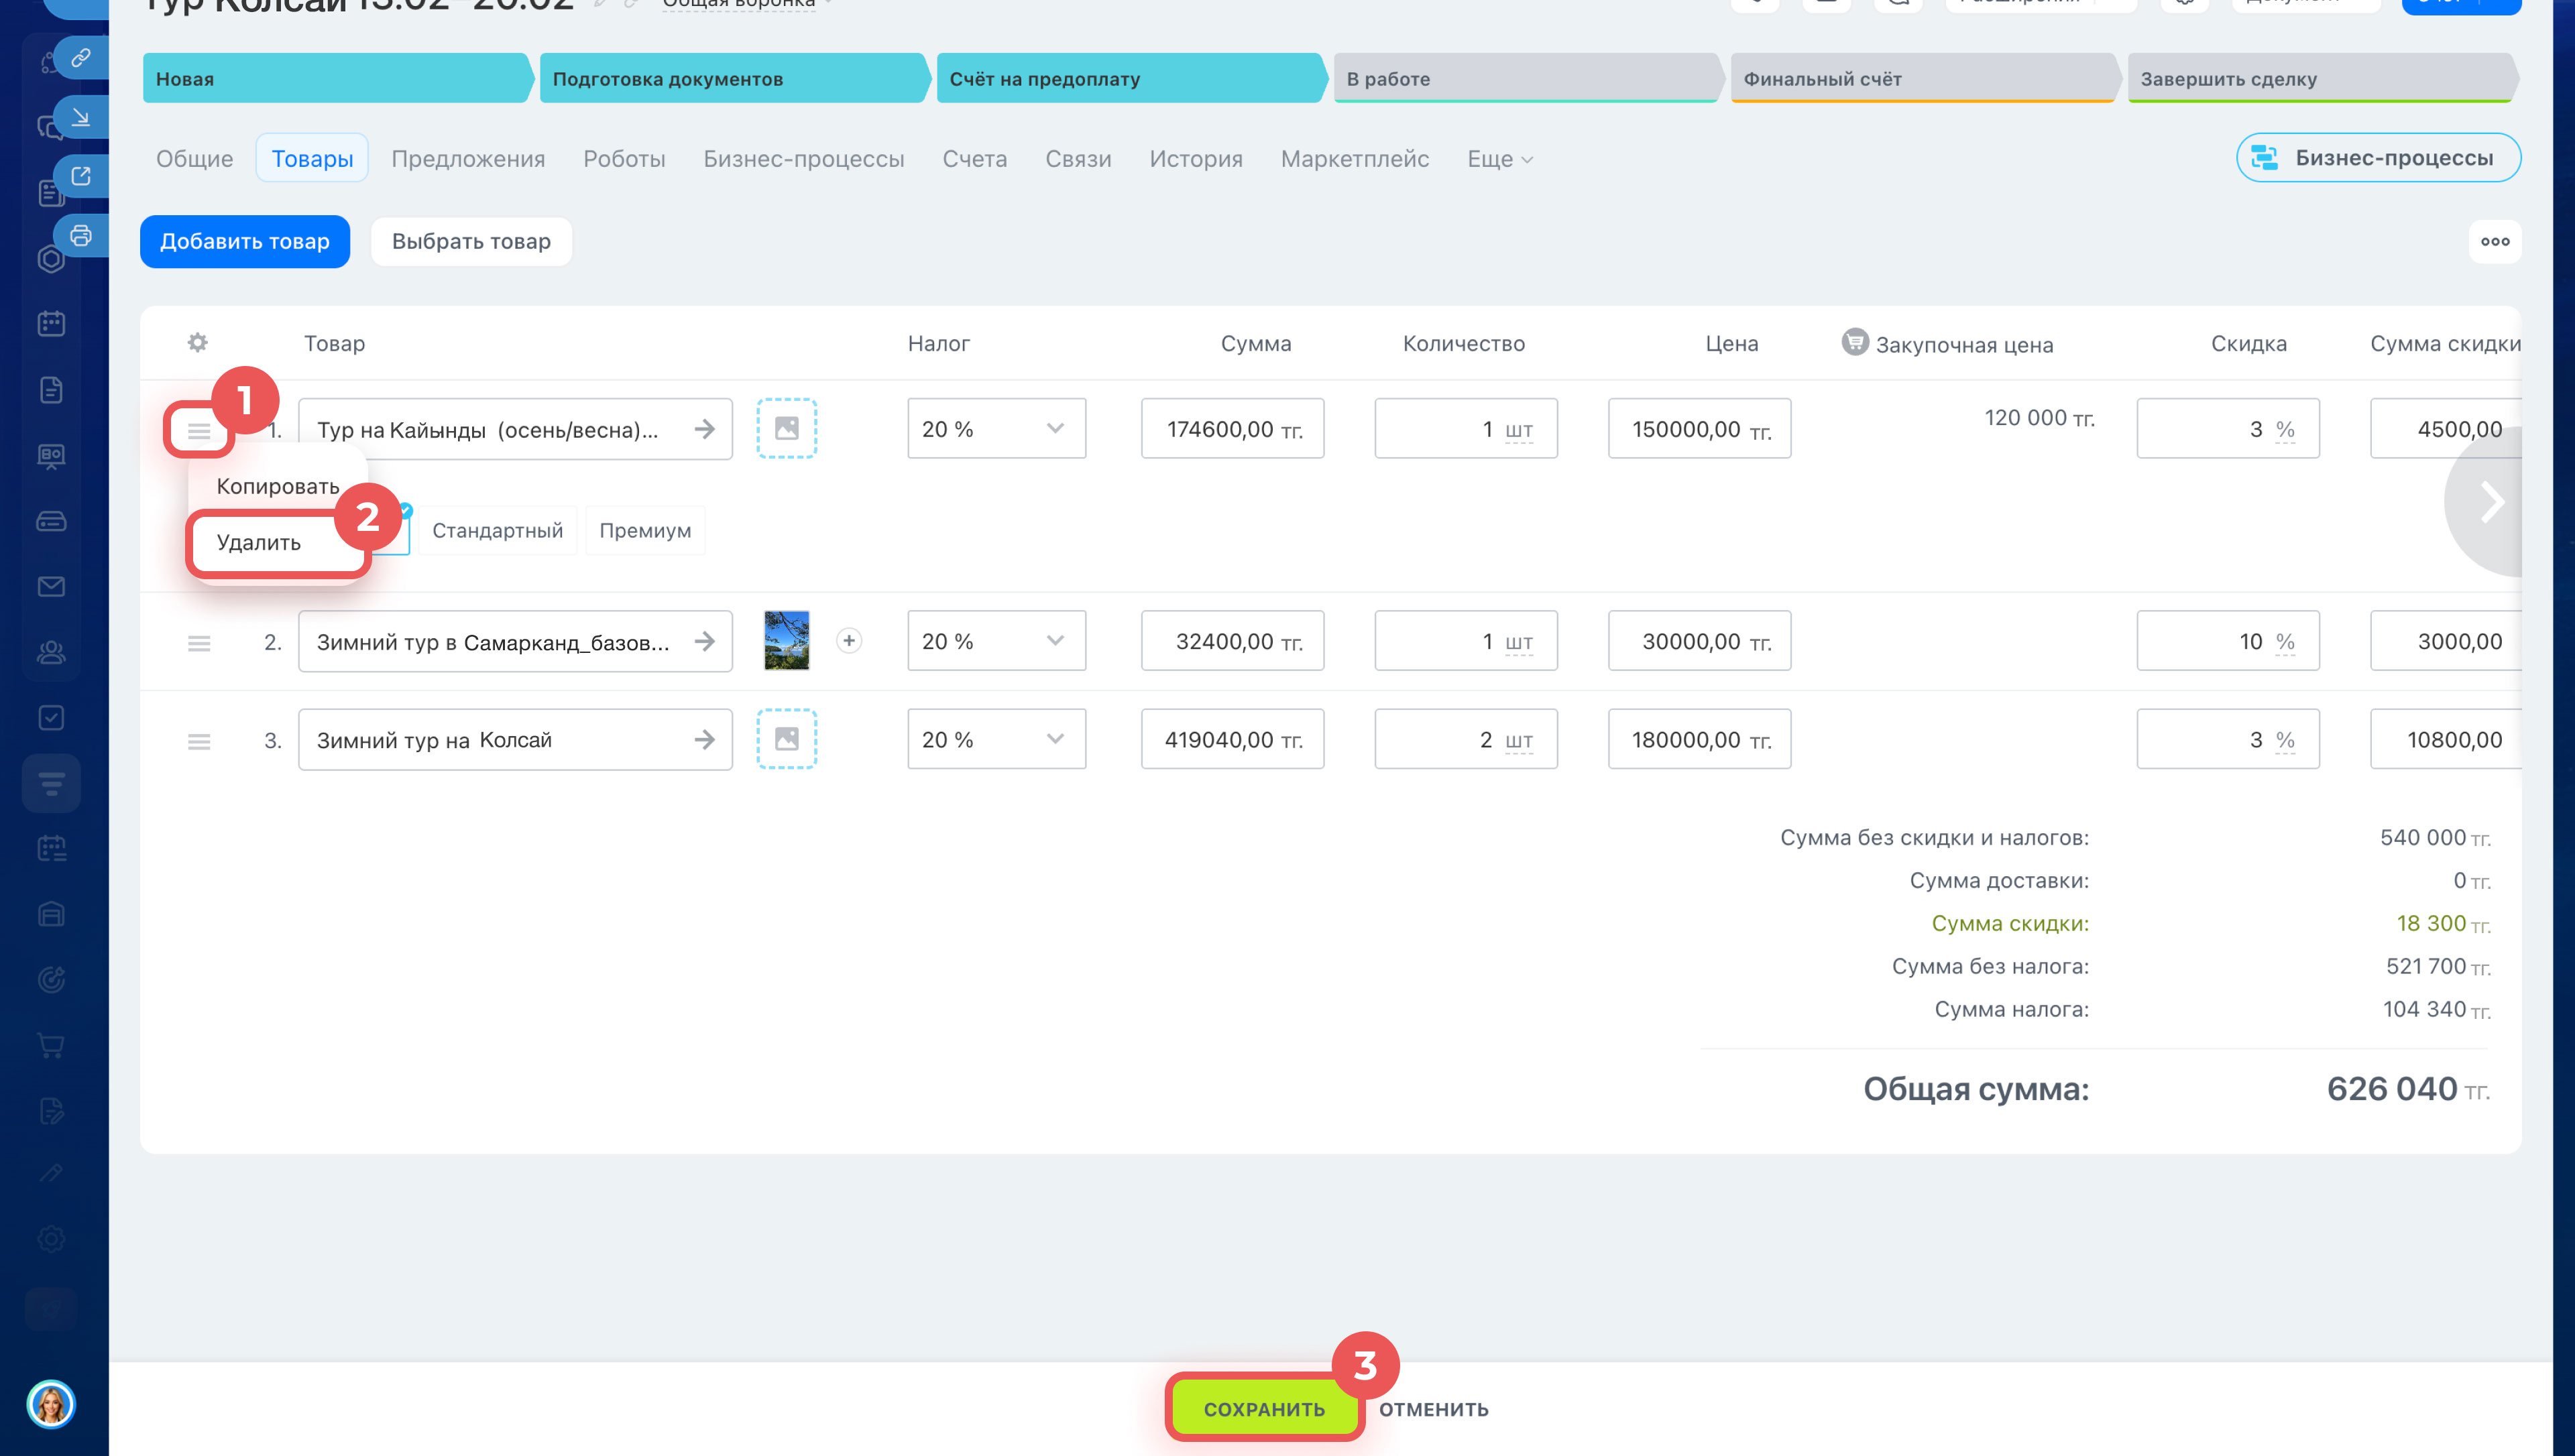Expand the Еще tabs menu
Viewport: 2575px width, 1456px height.
[x=1499, y=159]
